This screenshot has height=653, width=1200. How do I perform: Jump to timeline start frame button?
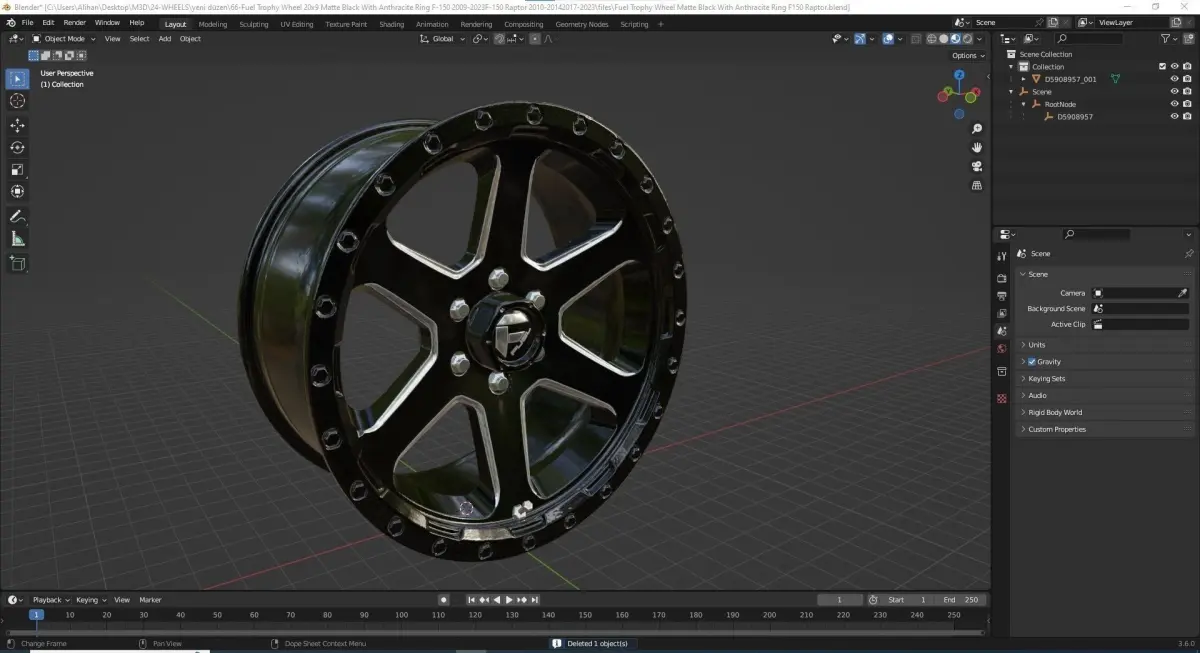pos(471,600)
